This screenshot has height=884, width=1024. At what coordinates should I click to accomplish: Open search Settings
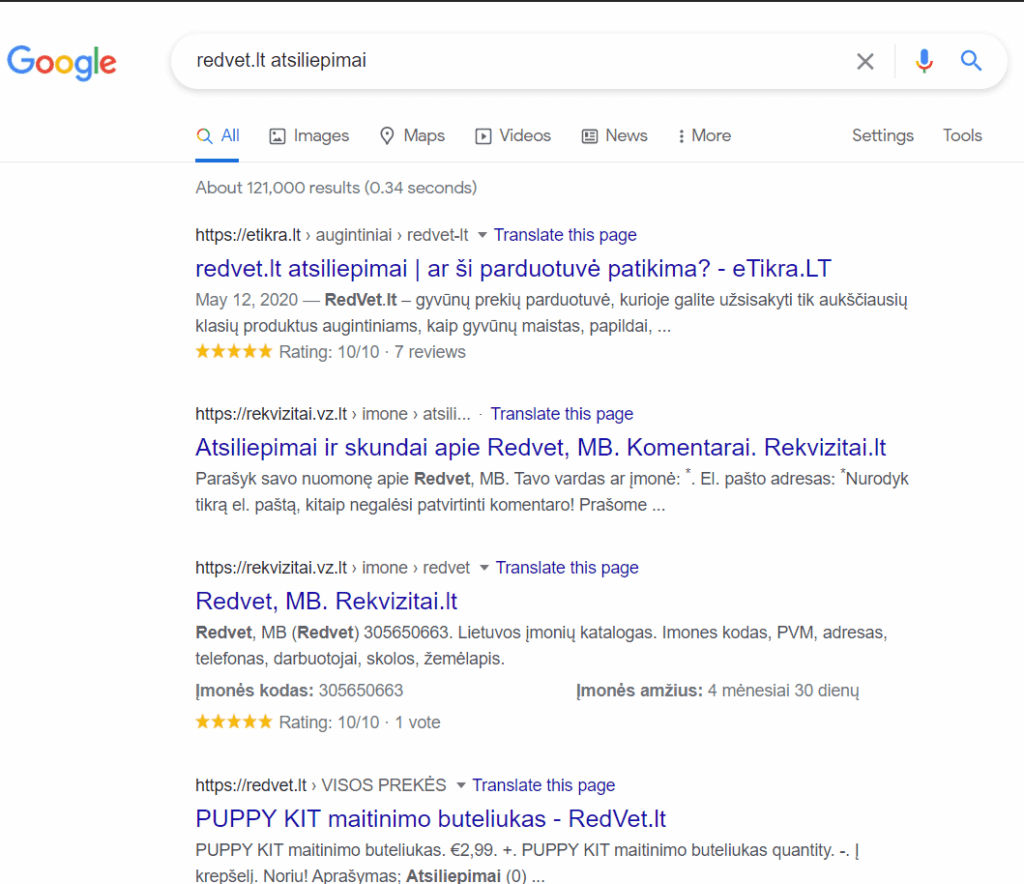(x=882, y=136)
